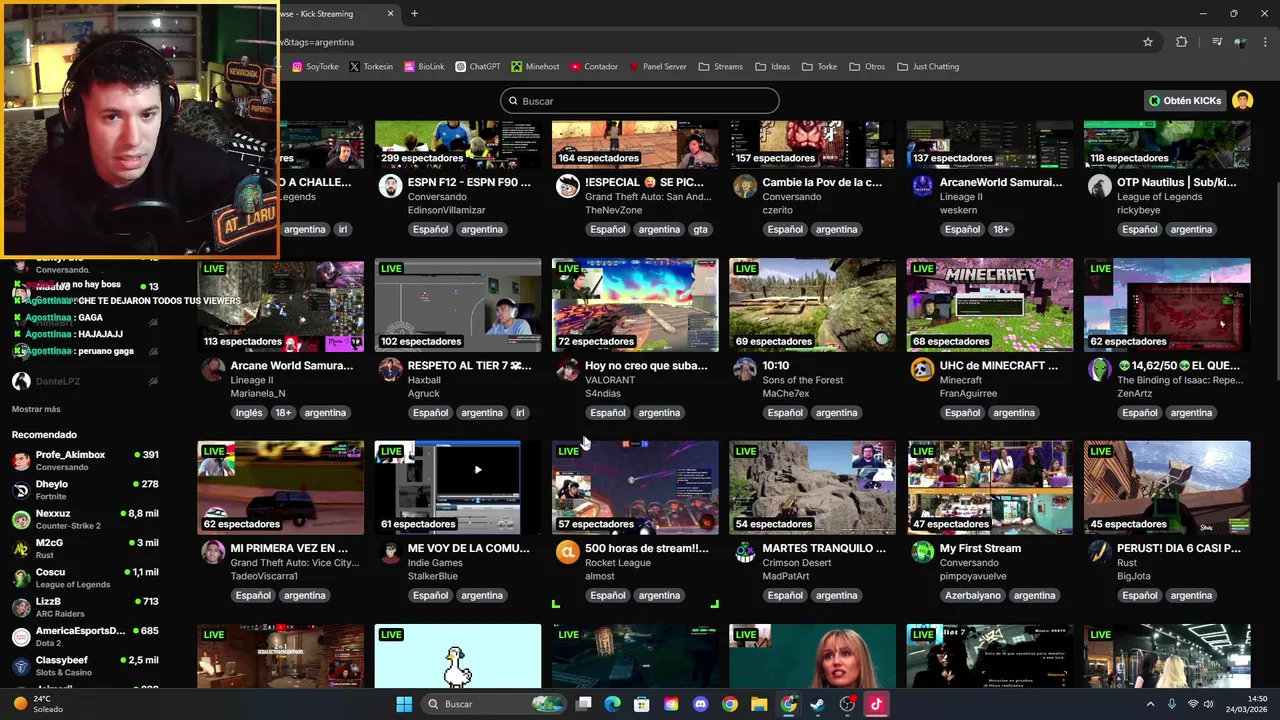
Task: Expand the Just Chatting bookmark folder
Action: (928, 67)
